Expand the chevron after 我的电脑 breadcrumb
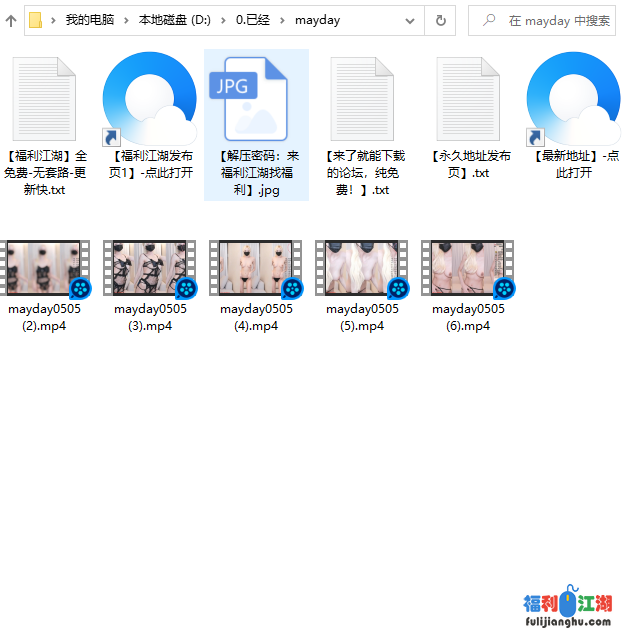Screen dimensions: 623x637 [x=126, y=20]
